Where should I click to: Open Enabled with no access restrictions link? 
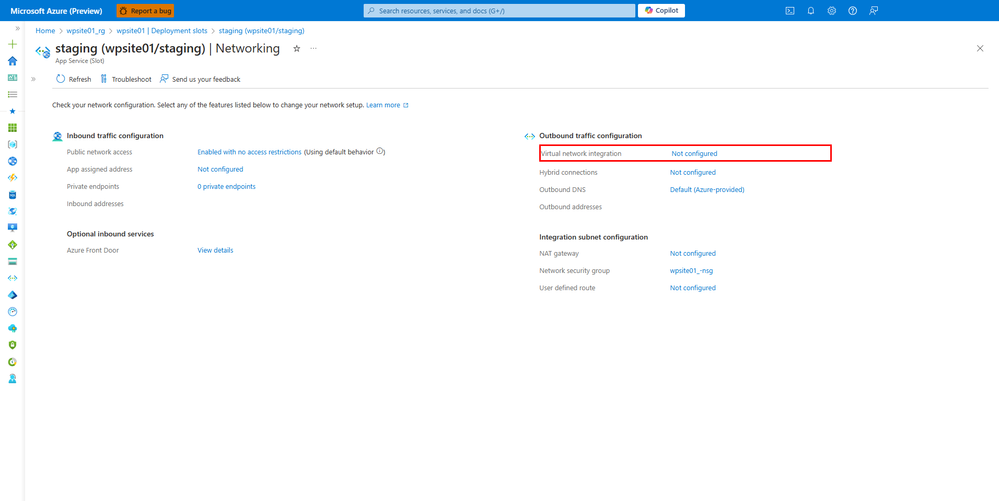pyautogui.click(x=249, y=152)
